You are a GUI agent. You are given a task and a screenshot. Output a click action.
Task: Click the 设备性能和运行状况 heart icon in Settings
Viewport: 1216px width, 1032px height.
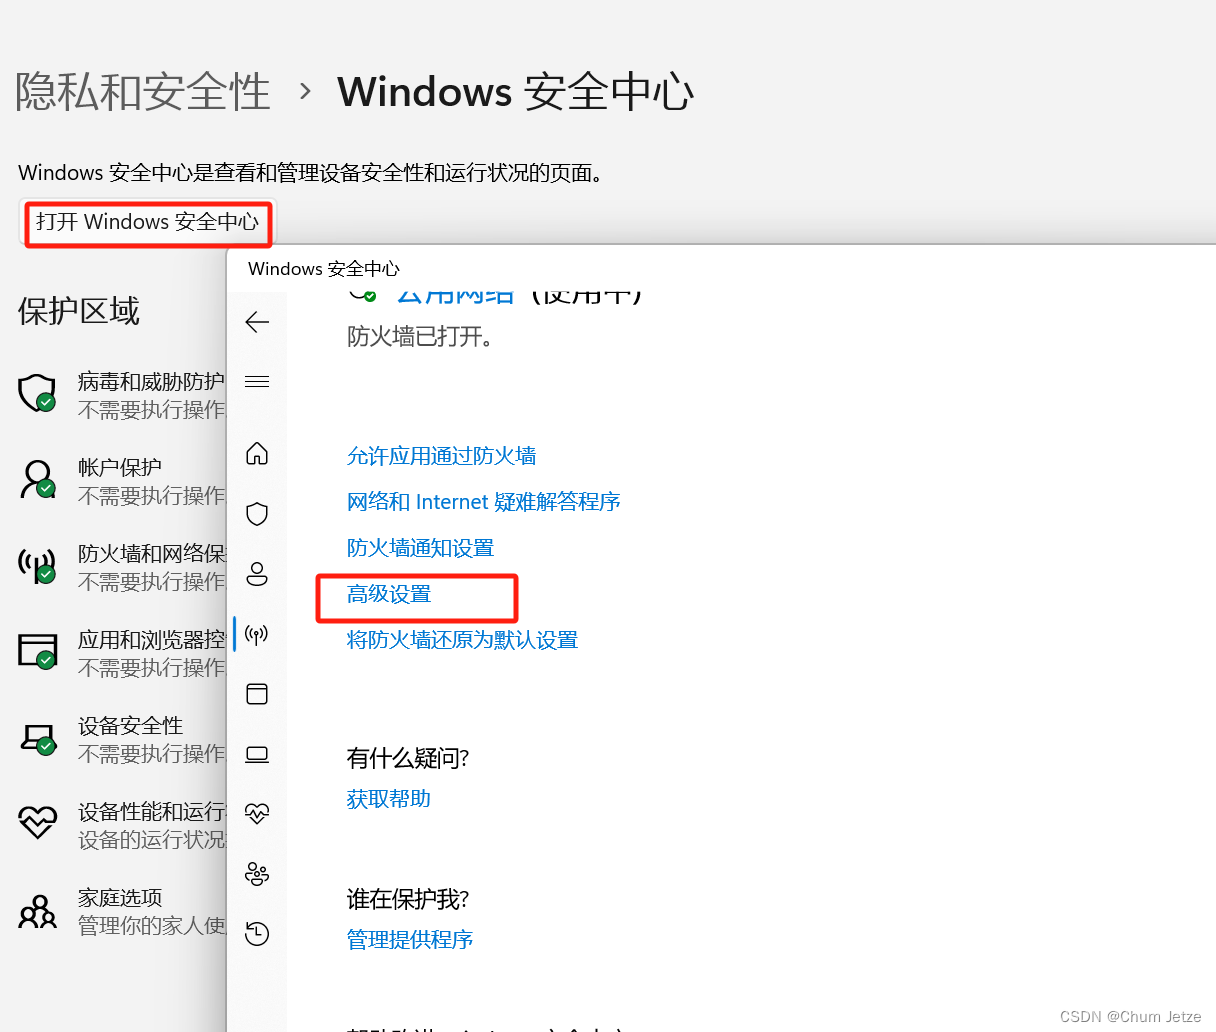click(x=37, y=823)
